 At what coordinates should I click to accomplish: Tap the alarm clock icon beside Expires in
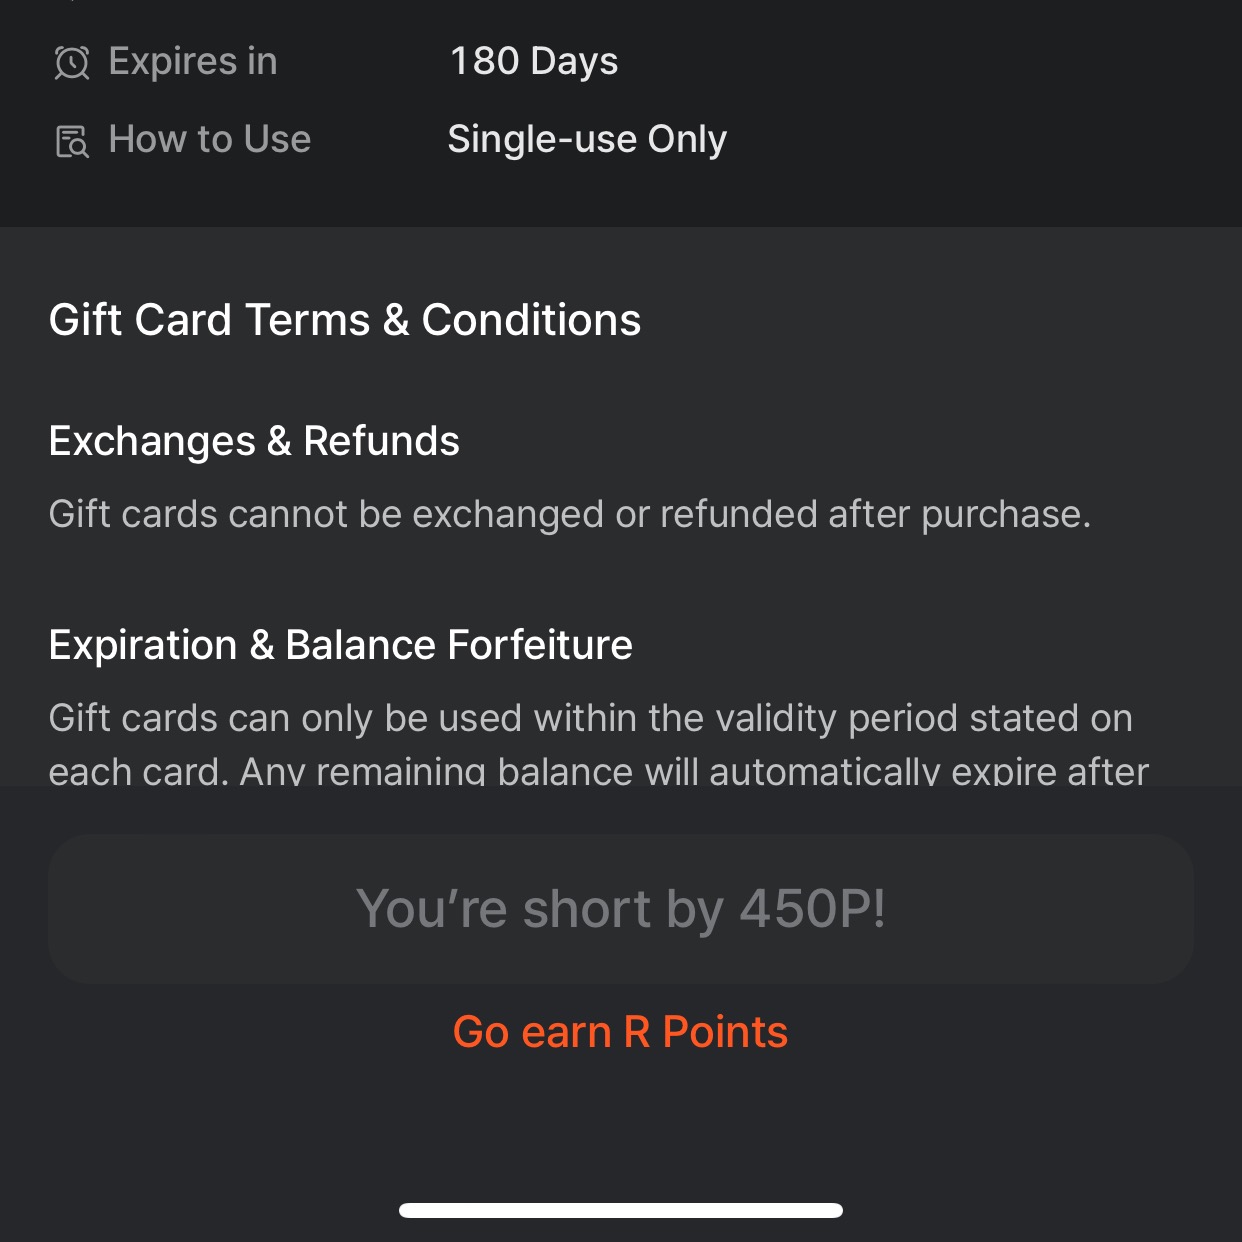(x=72, y=63)
